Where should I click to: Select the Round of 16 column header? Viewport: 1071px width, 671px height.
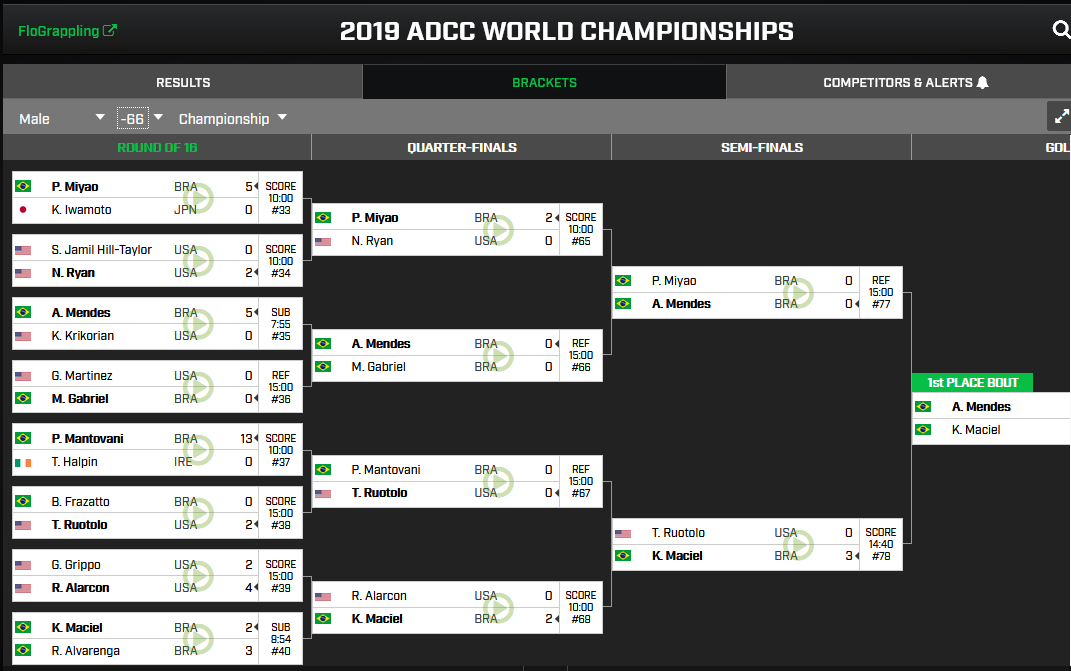pos(157,148)
